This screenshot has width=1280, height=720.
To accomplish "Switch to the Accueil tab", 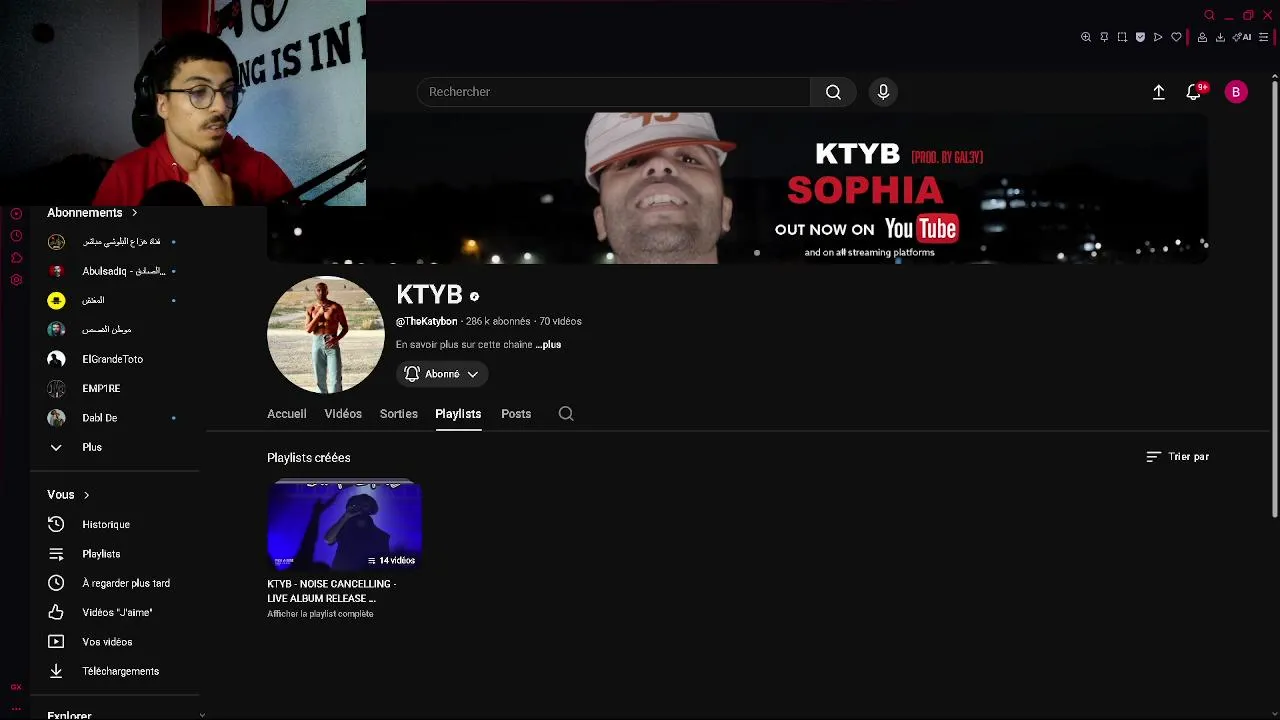I will 286,414.
